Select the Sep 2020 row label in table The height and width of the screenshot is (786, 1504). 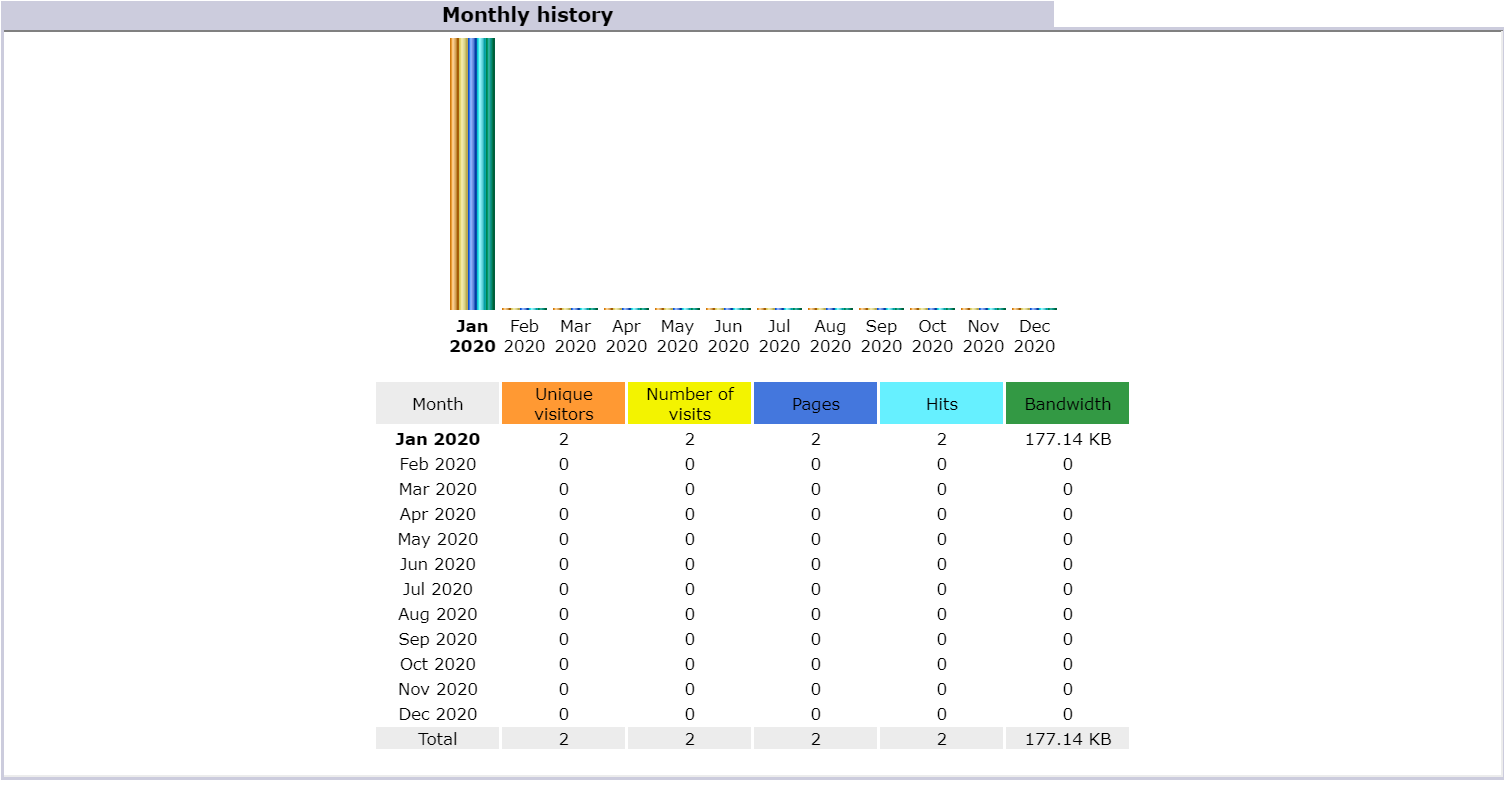(x=437, y=639)
